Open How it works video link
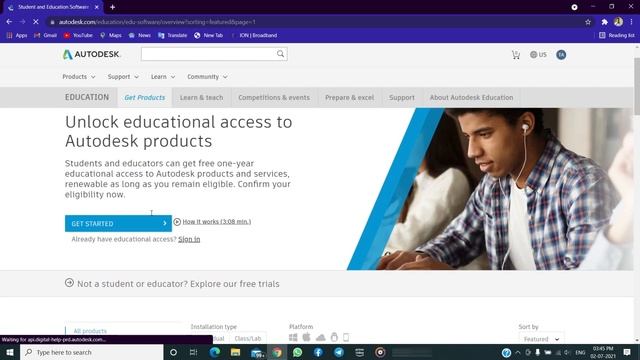This screenshot has width=640, height=360. [x=217, y=222]
